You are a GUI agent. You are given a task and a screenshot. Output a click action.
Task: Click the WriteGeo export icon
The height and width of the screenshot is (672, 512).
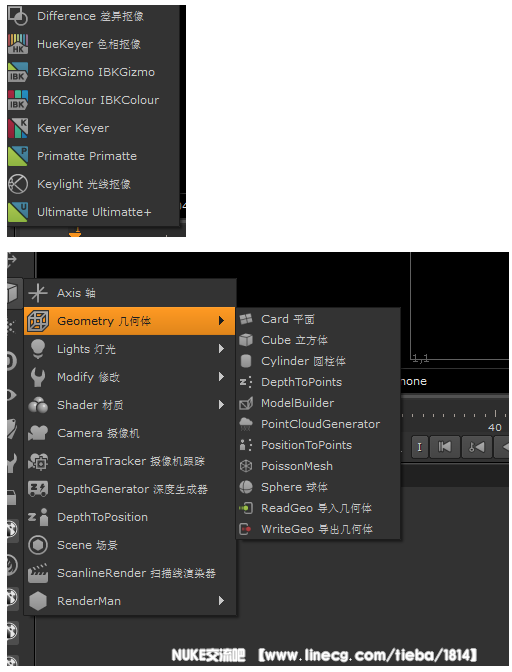246,529
